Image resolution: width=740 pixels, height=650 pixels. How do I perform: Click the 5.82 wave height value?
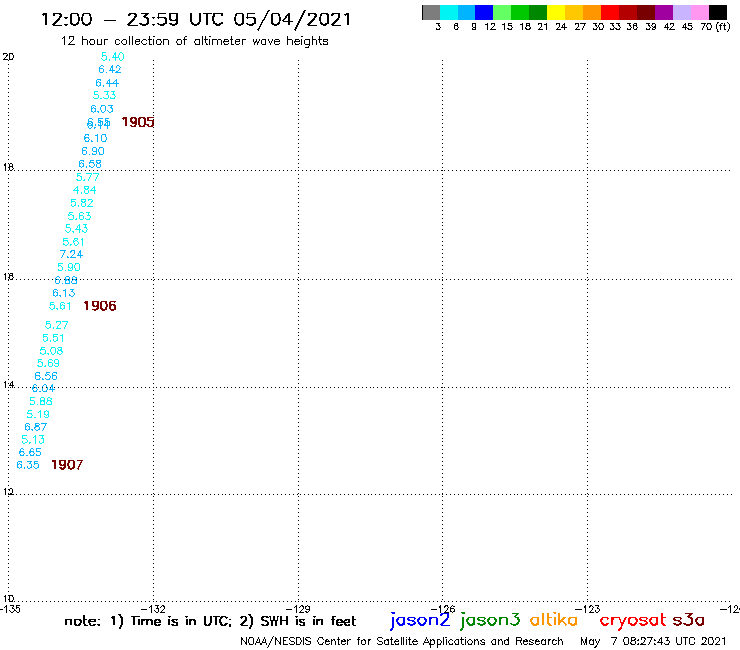(82, 203)
